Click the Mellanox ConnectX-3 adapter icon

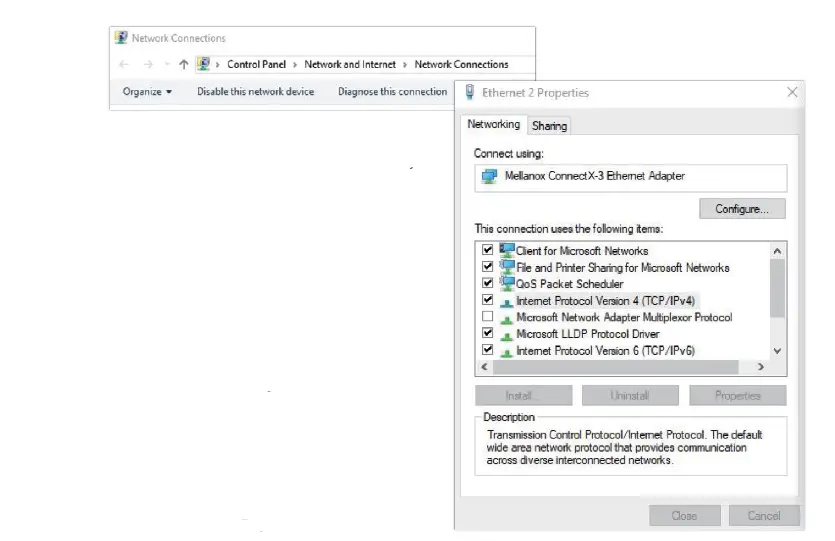tap(489, 177)
